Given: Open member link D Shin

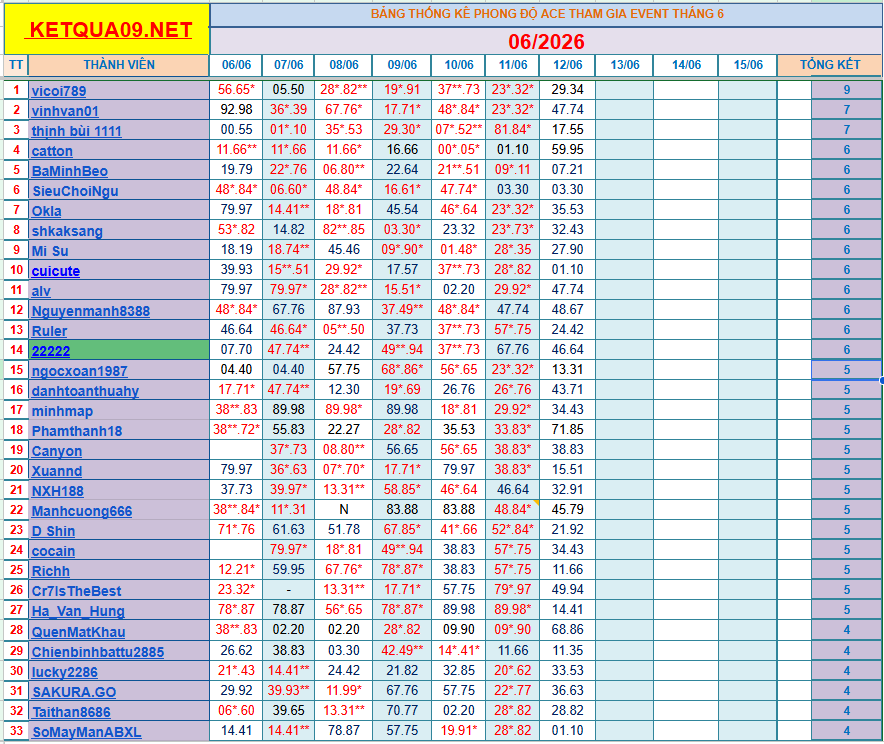Looking at the screenshot, I should [53, 531].
